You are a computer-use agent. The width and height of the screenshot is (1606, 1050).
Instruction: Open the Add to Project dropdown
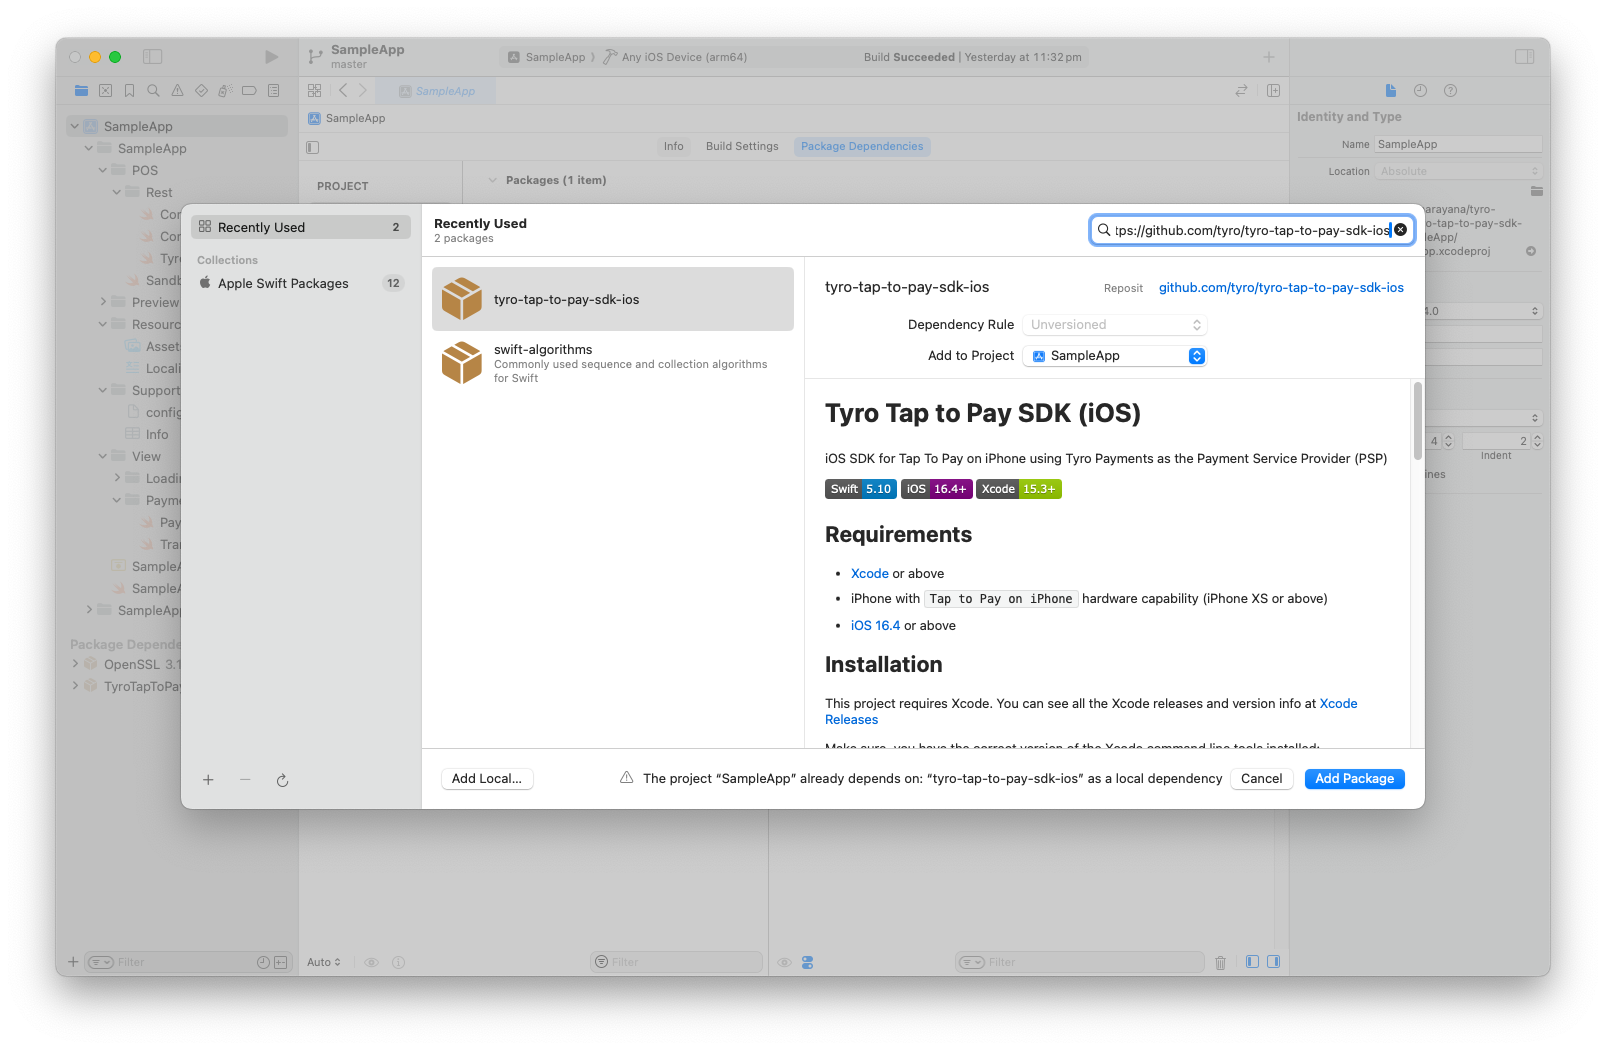[1115, 356]
